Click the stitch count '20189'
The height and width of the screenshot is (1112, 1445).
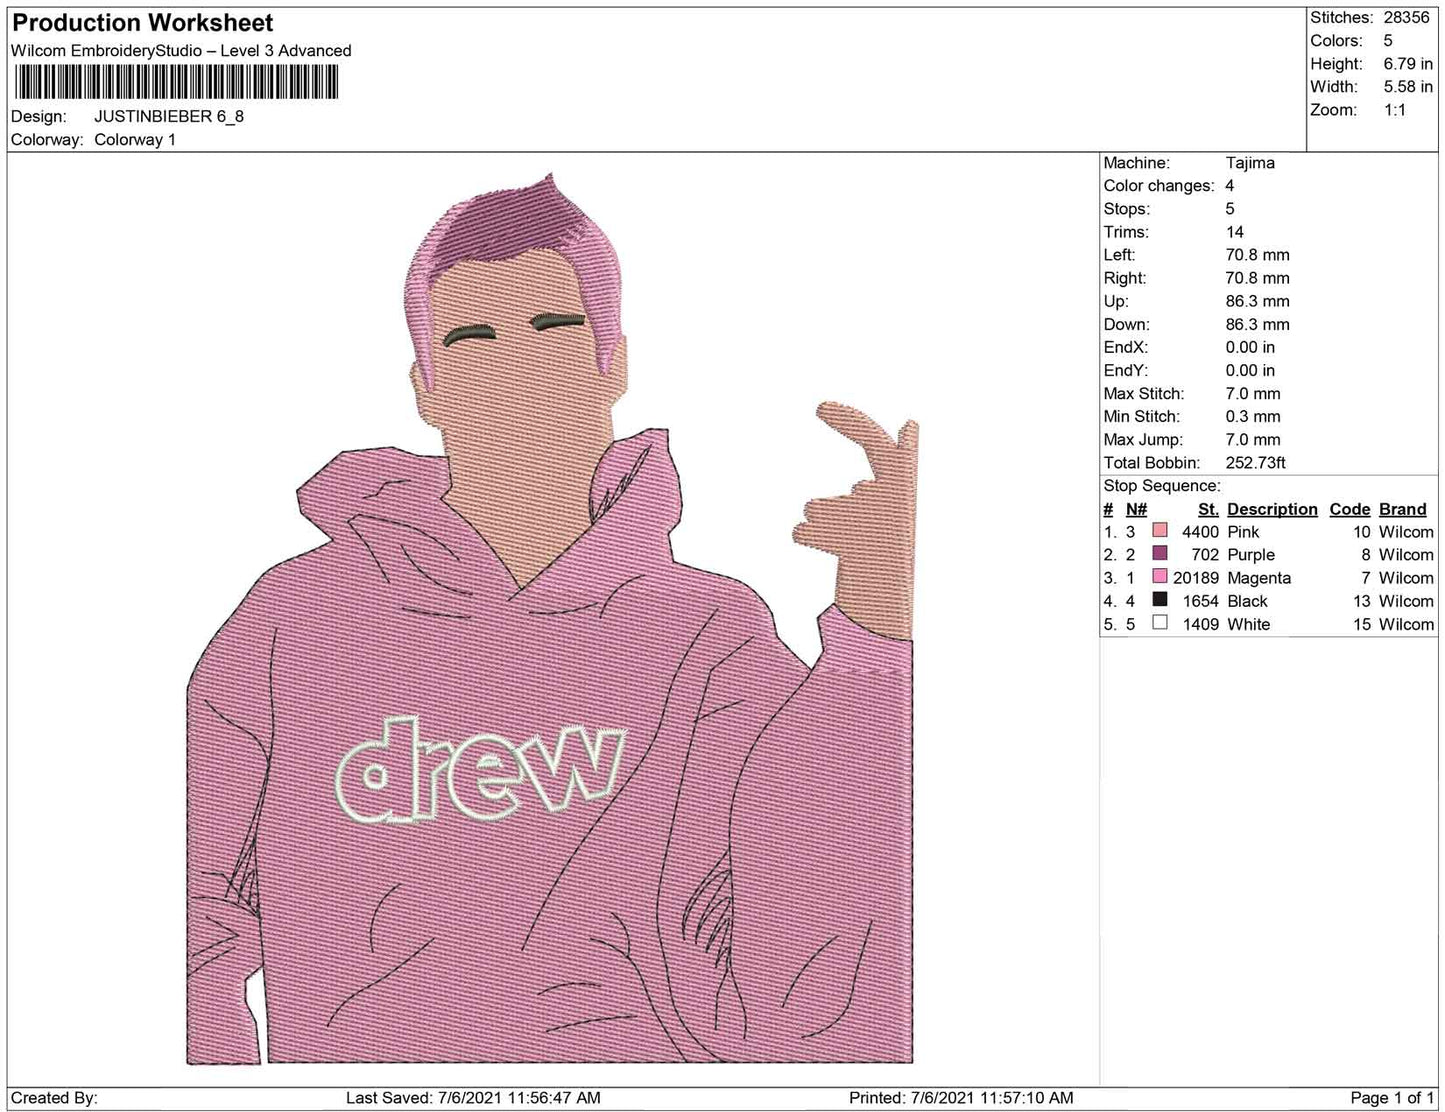1196,578
